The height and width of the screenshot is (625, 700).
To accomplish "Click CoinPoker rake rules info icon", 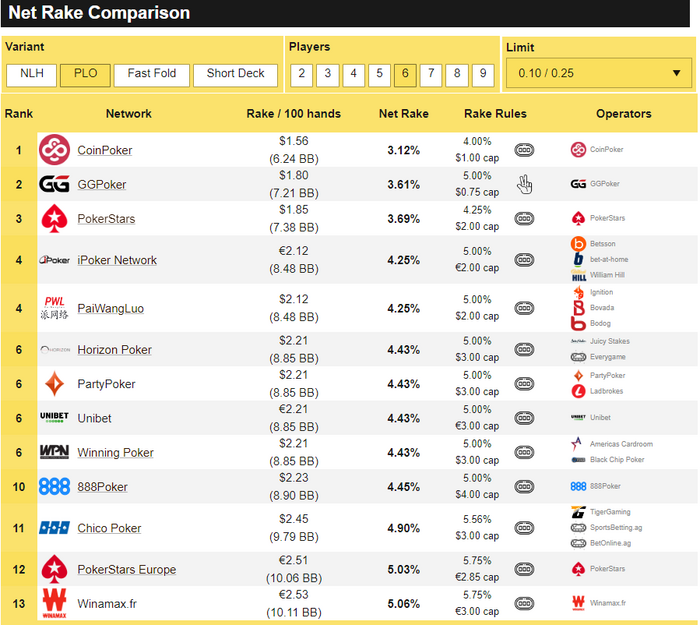I will coord(524,150).
